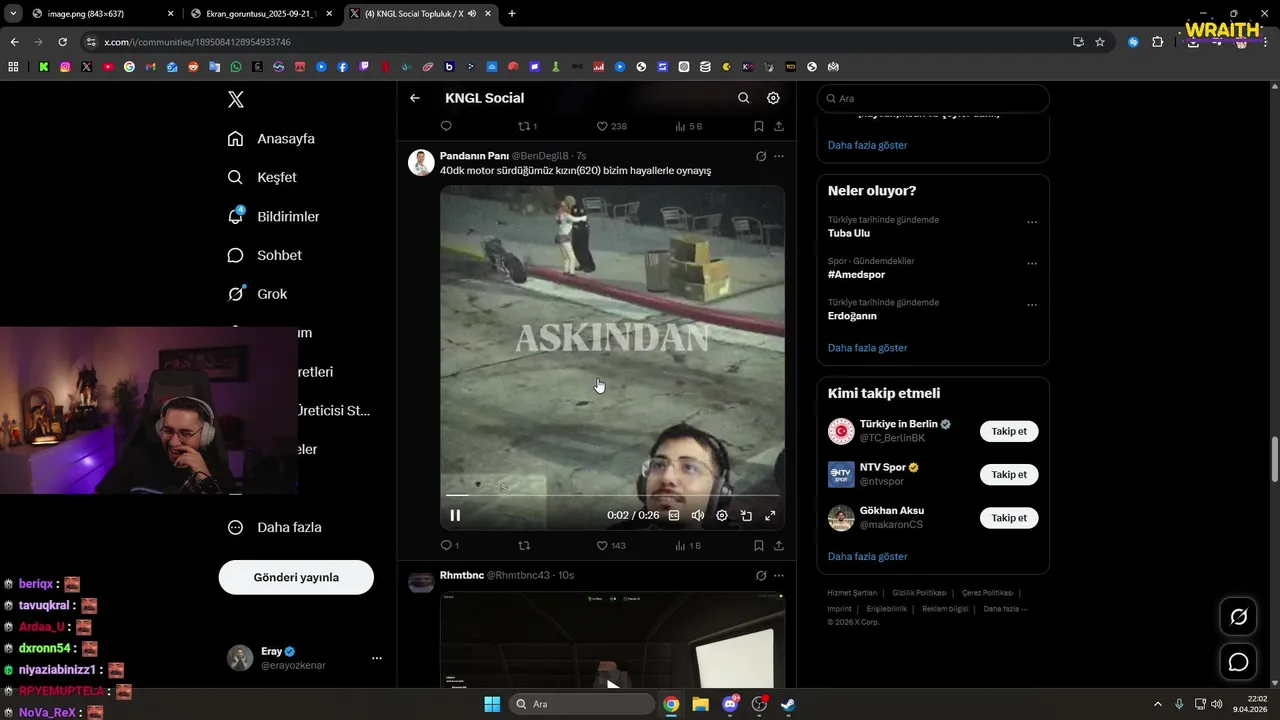
Task: Reload the current page
Action: point(62,42)
